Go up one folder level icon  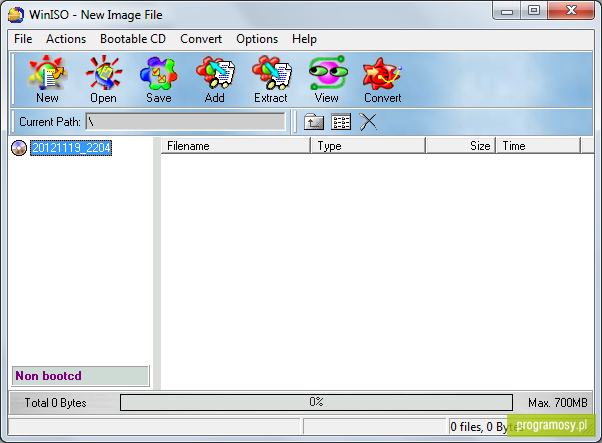tap(314, 122)
